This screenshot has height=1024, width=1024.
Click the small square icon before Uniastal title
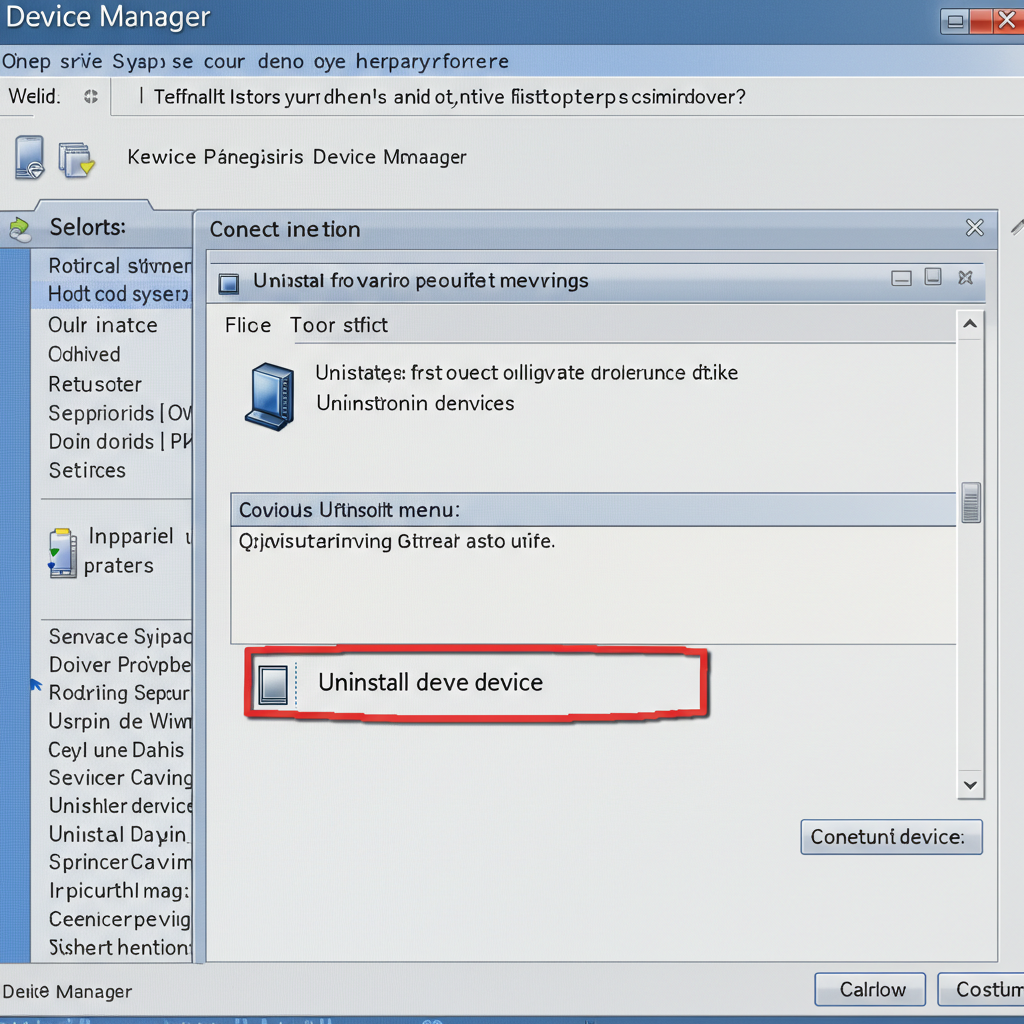229,283
